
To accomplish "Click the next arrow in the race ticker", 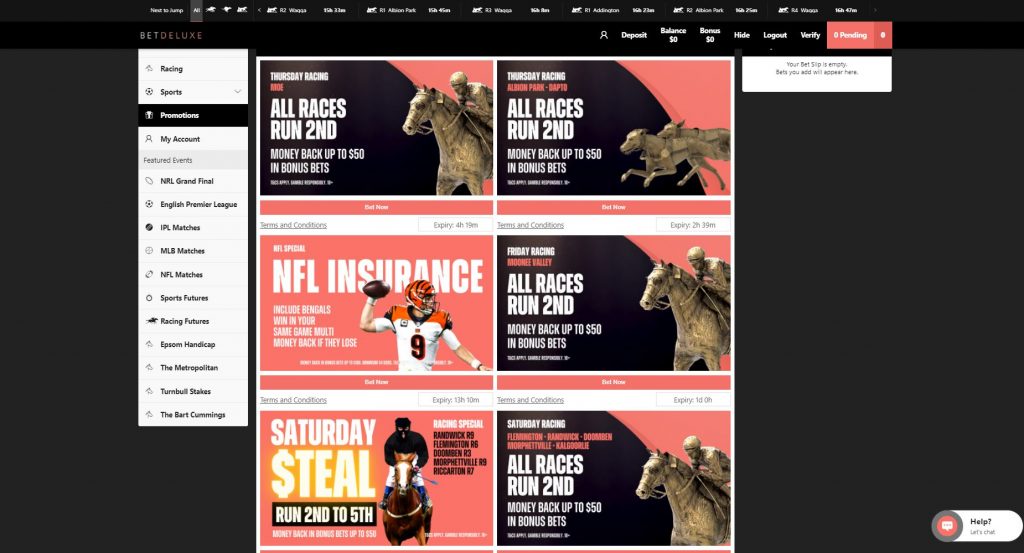I will click(x=875, y=10).
